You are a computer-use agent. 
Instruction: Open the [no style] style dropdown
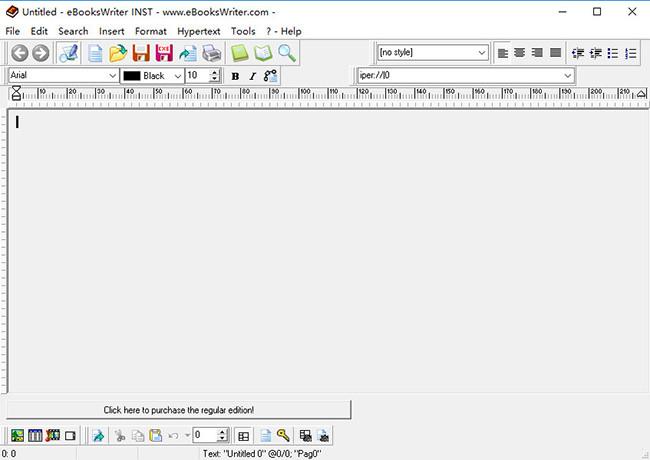[482, 53]
